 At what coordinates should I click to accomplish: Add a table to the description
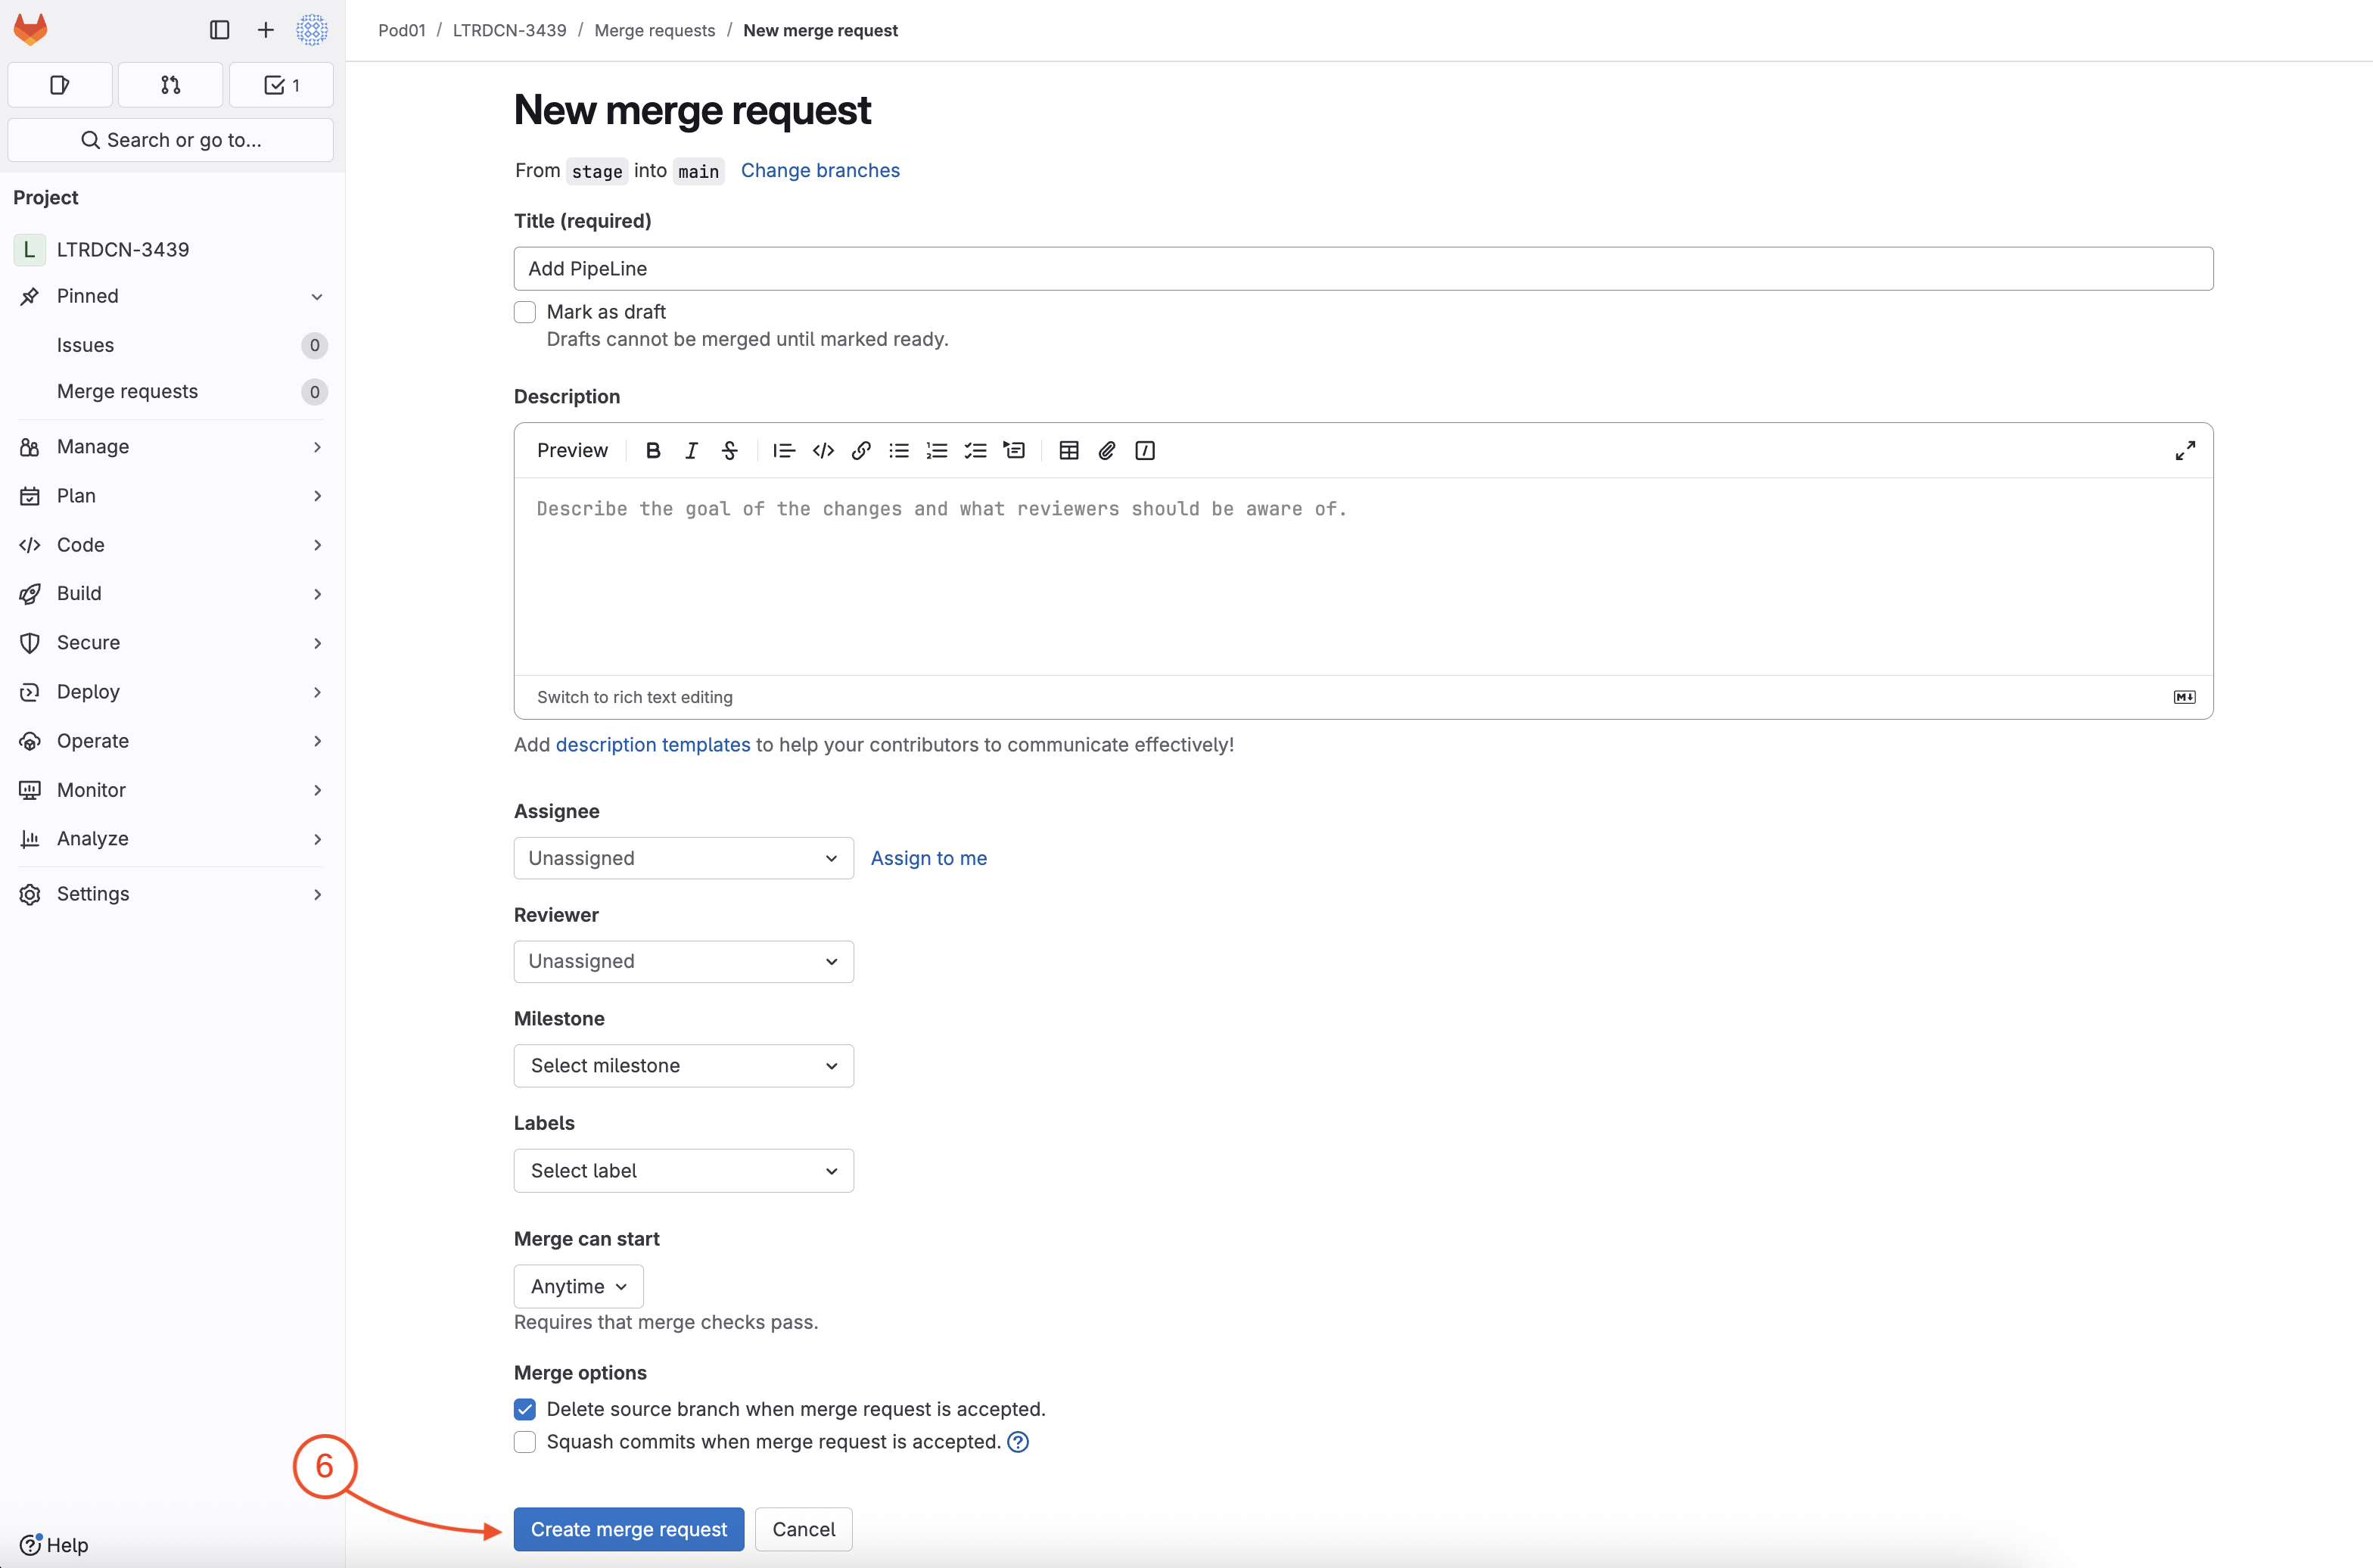tap(1068, 450)
